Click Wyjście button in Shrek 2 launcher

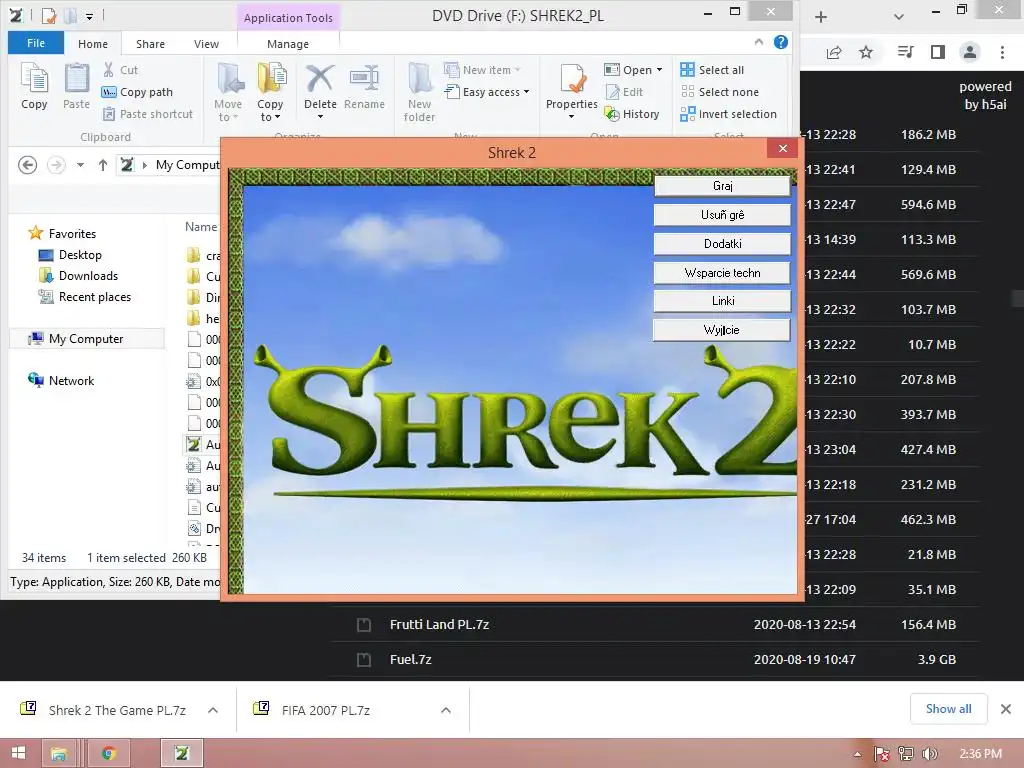[x=722, y=330]
